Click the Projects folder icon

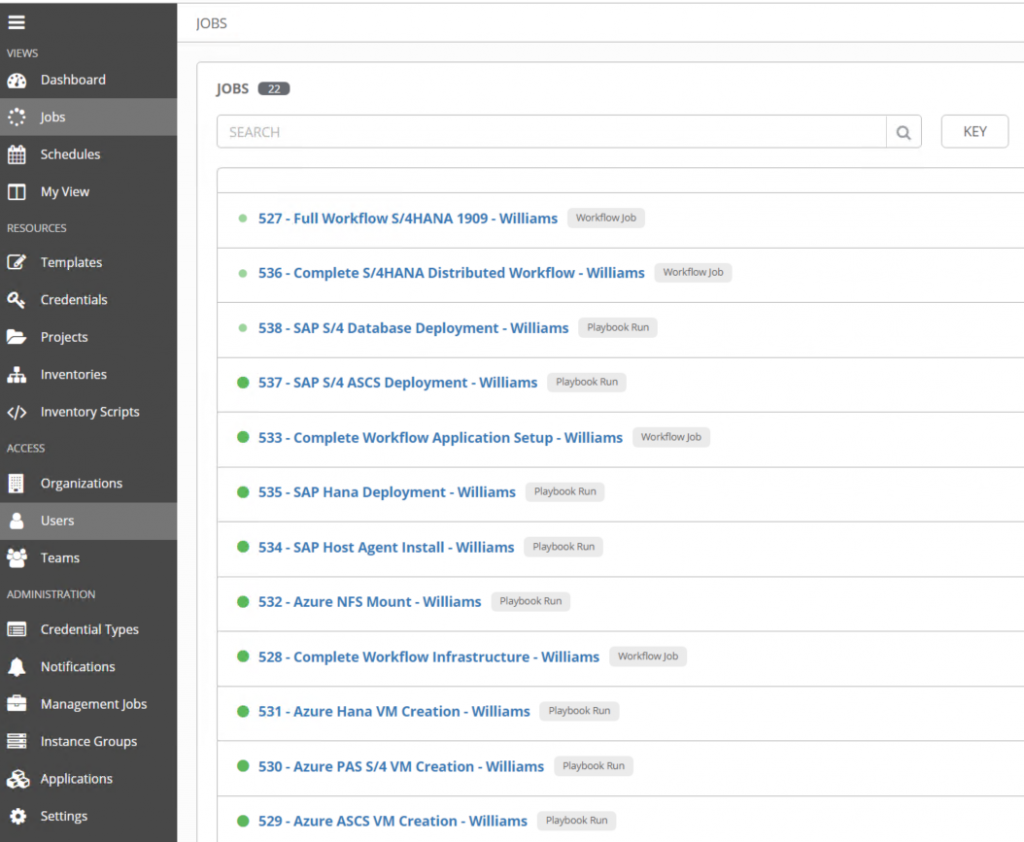[x=16, y=337]
